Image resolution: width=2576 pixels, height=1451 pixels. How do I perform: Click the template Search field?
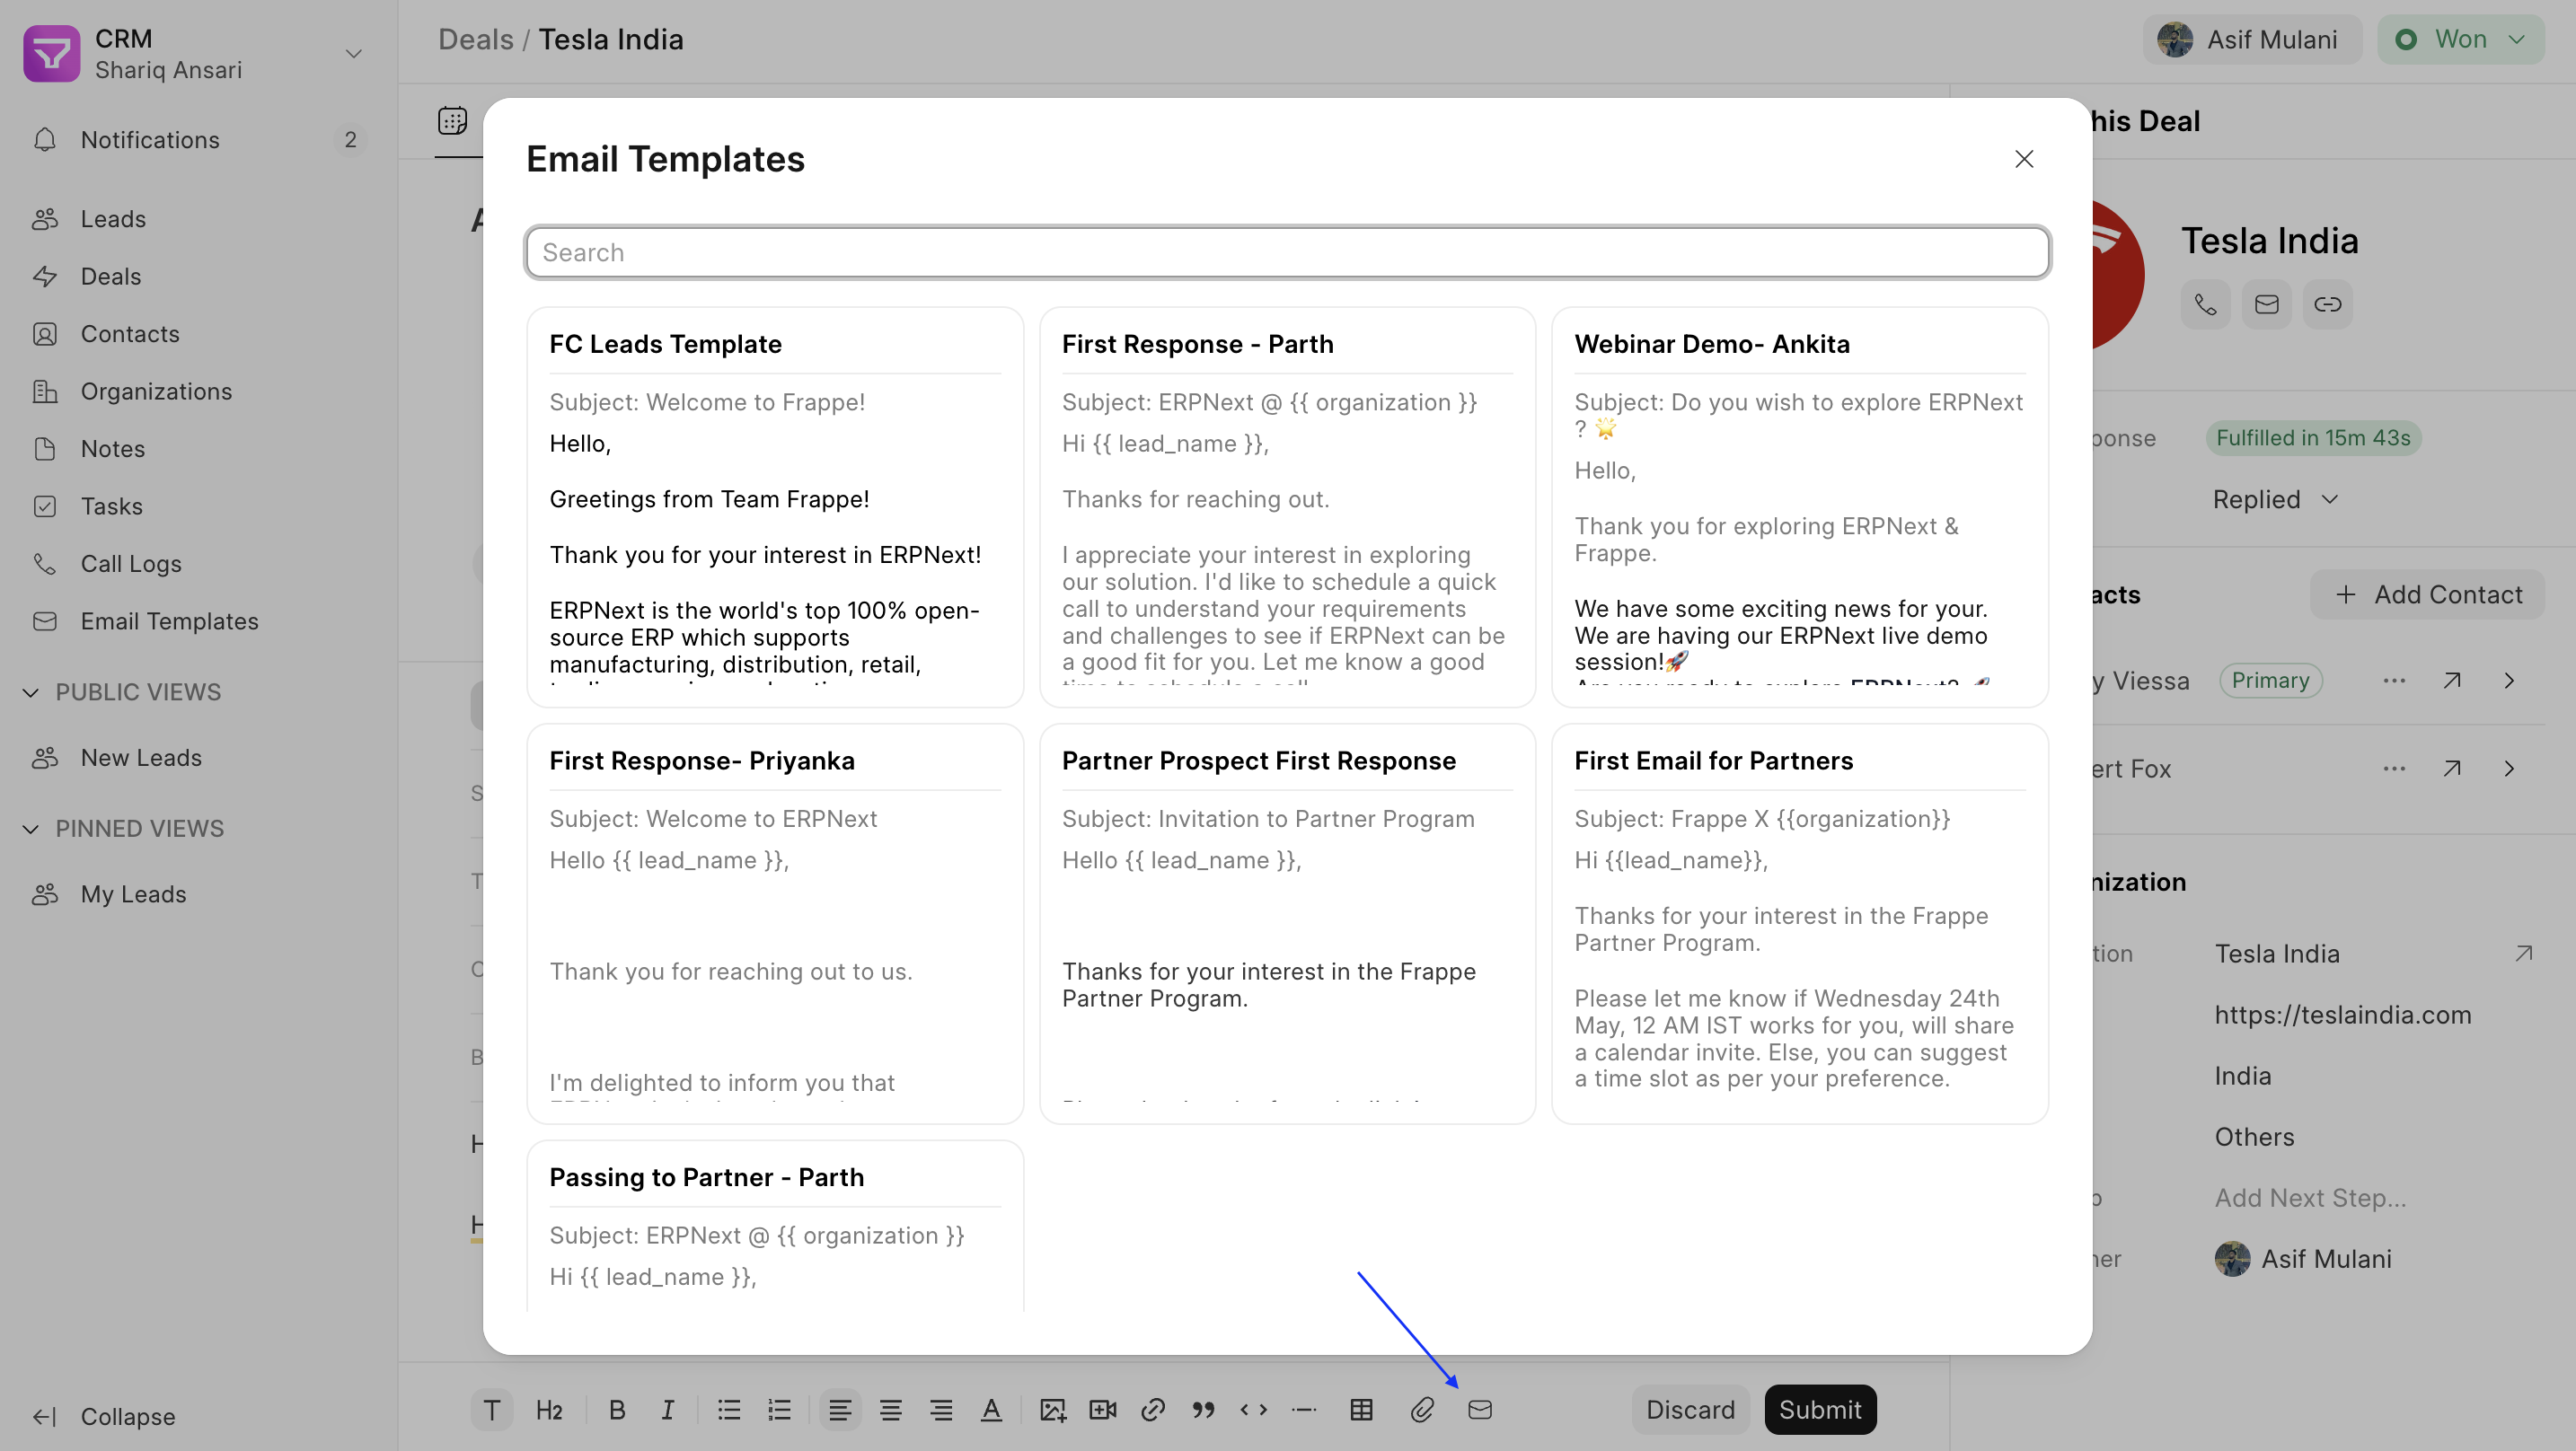tap(1287, 253)
